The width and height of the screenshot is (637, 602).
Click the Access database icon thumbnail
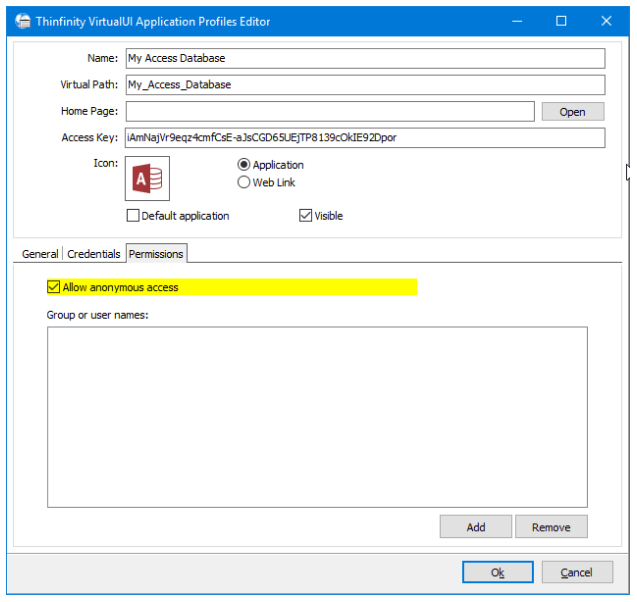[x=147, y=178]
